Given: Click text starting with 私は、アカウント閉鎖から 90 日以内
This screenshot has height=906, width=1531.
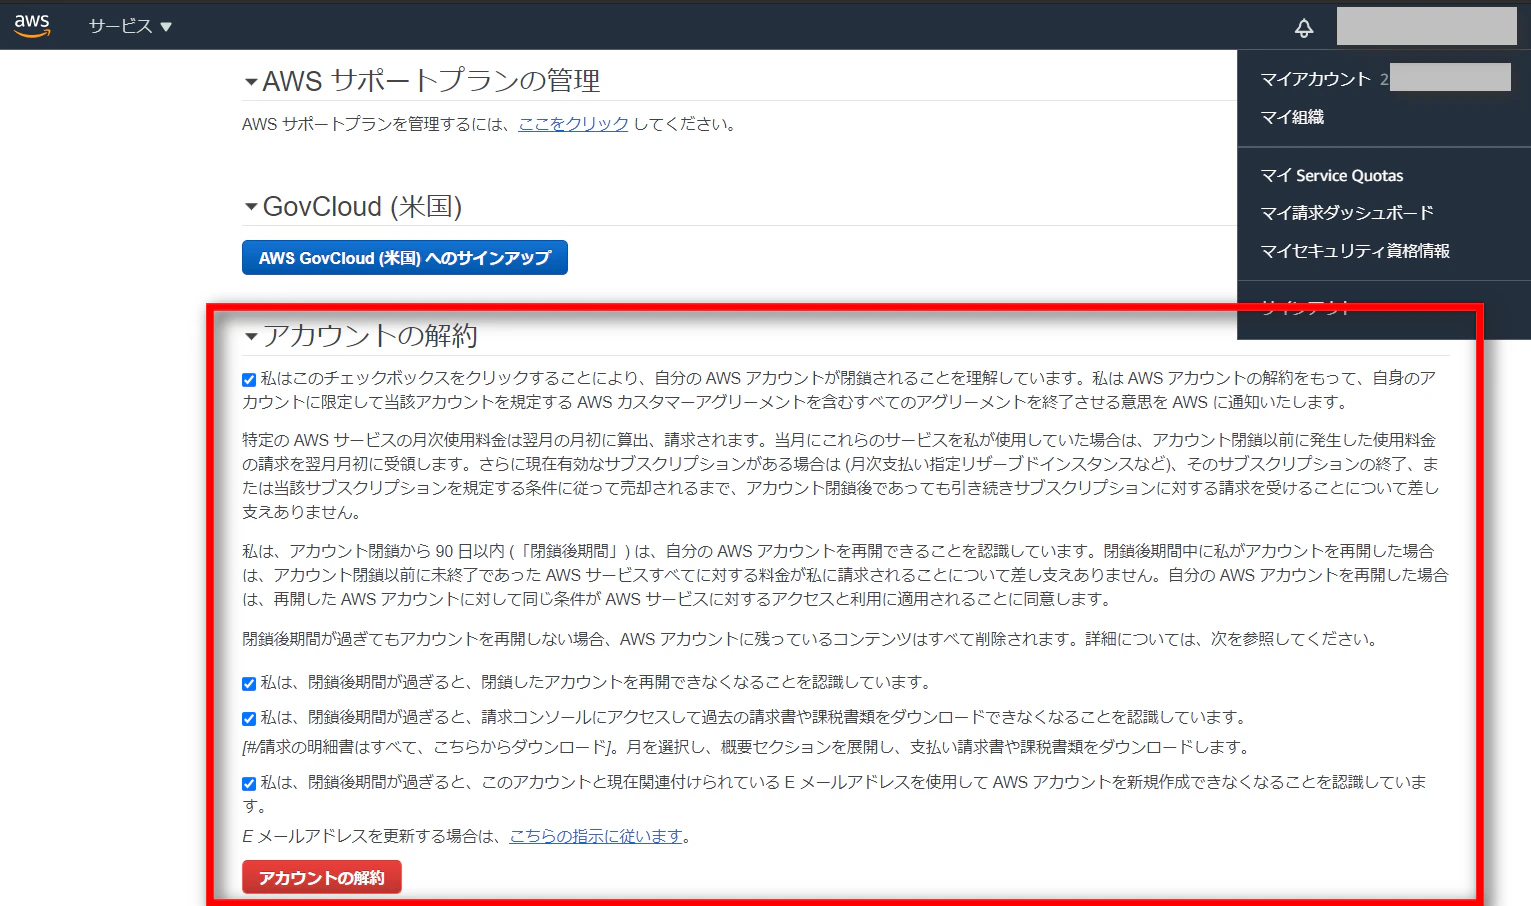Looking at the screenshot, I should pyautogui.click(x=845, y=575).
